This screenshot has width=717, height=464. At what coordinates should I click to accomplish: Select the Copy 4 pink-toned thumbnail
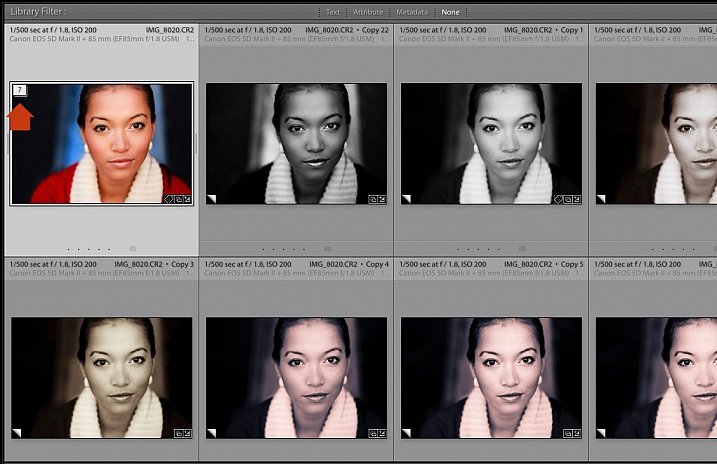(x=296, y=378)
